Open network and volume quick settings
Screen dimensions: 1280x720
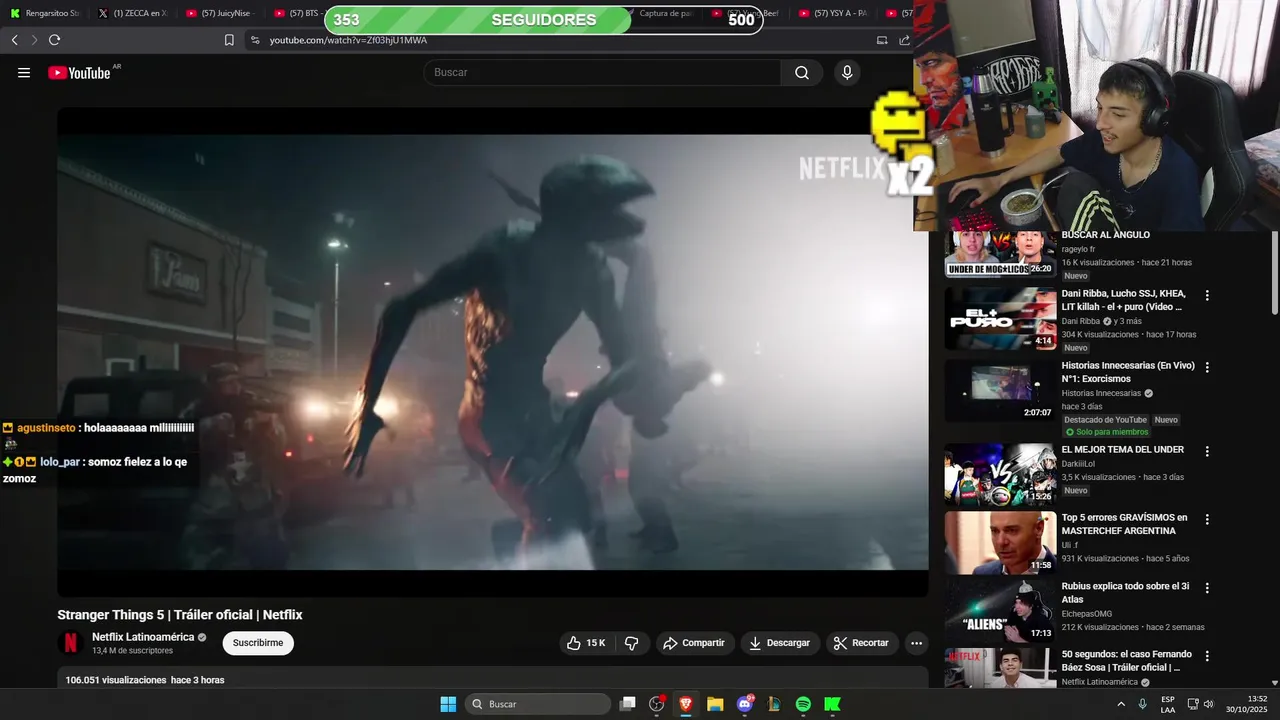(x=1200, y=704)
